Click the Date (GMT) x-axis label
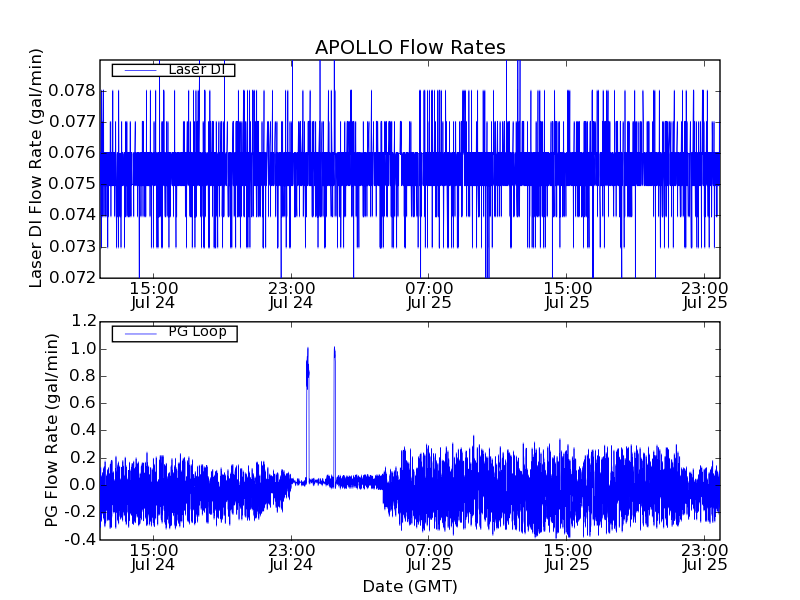The width and height of the screenshot is (800, 600). [410, 586]
